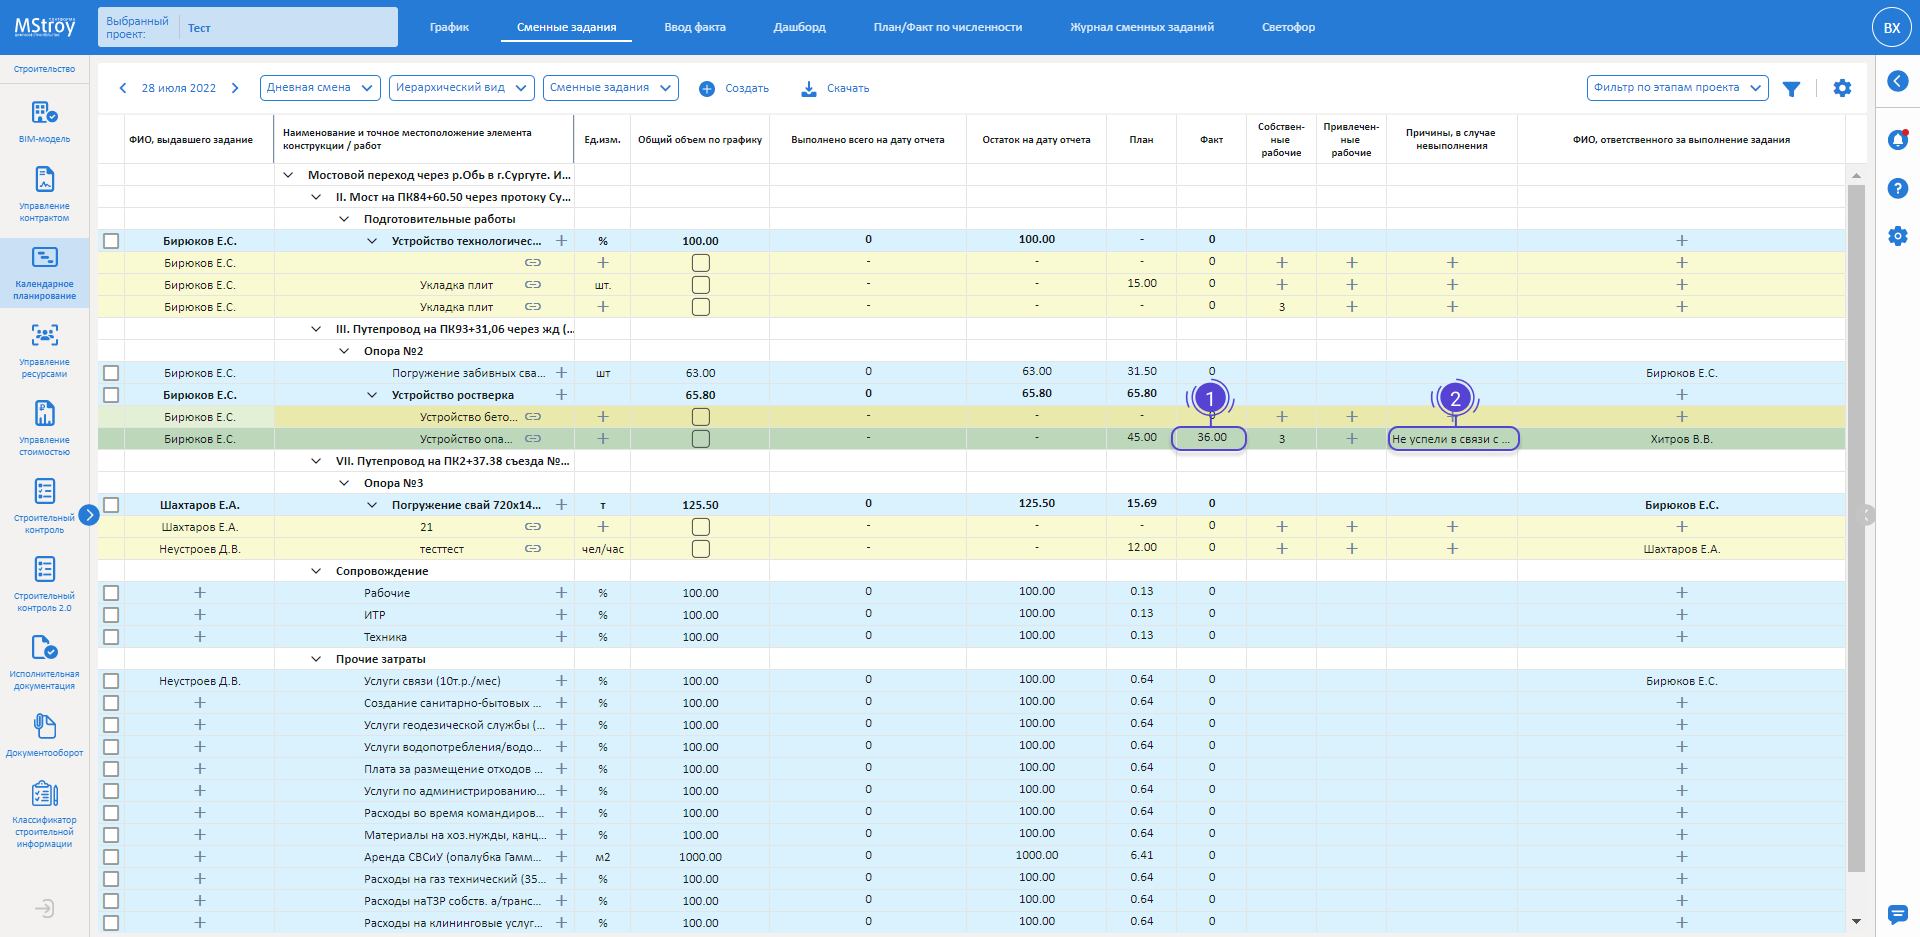1920x937 pixels.
Task: Check Рабочие row checkbox
Action: pos(111,593)
